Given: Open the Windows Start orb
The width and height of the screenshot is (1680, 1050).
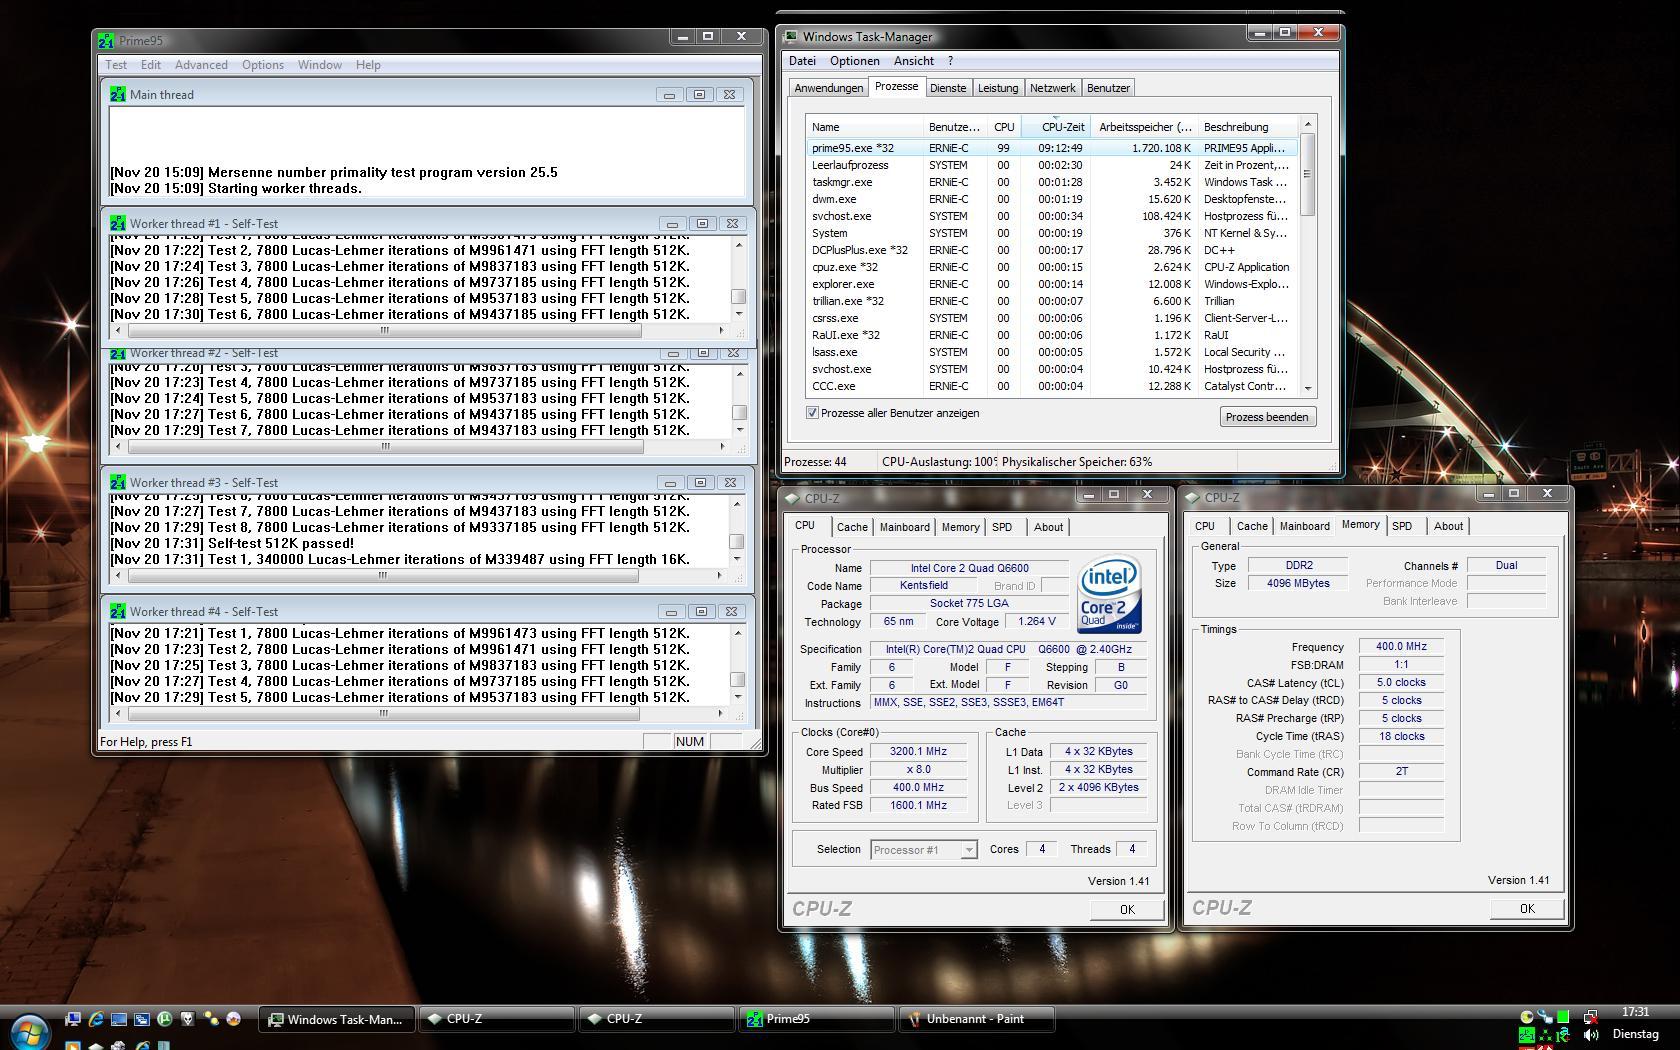Looking at the screenshot, I should (x=30, y=1032).
